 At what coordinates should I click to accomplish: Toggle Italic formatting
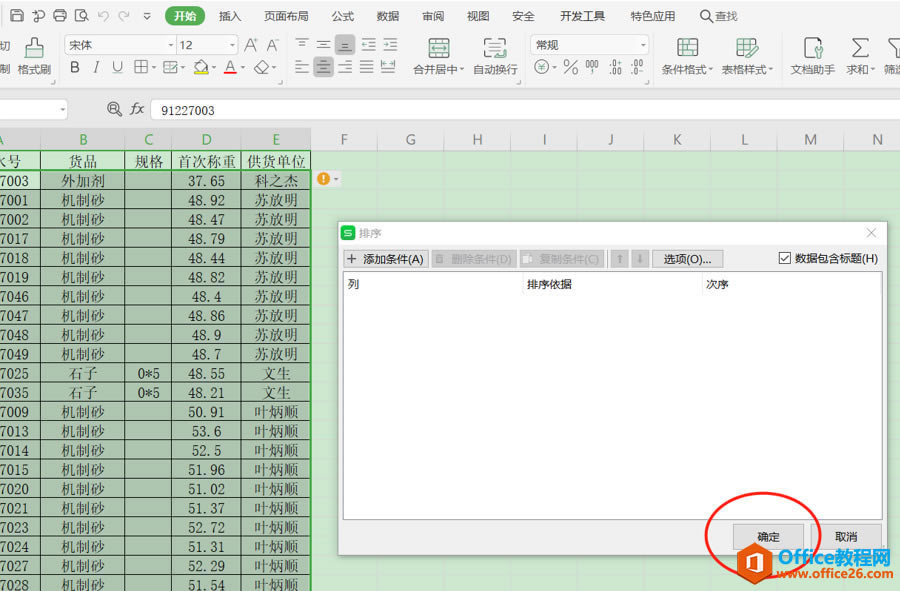click(x=96, y=67)
